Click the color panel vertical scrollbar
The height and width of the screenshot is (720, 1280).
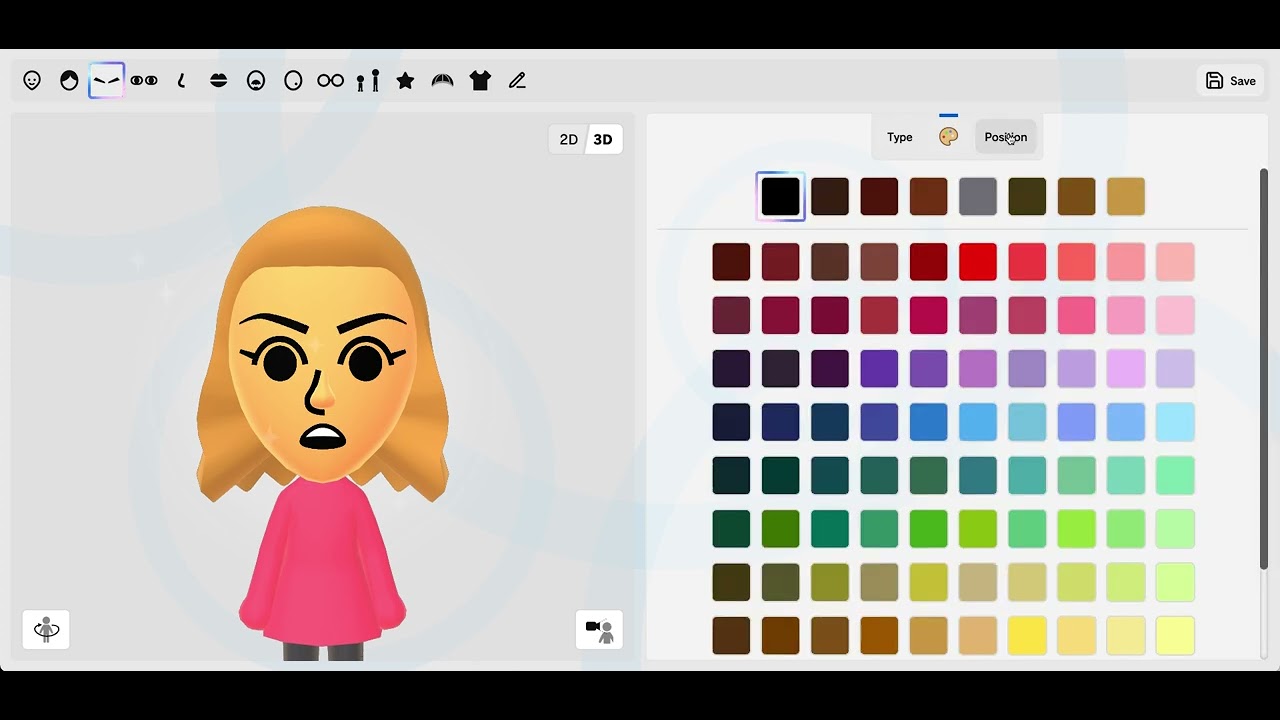pos(1264,369)
